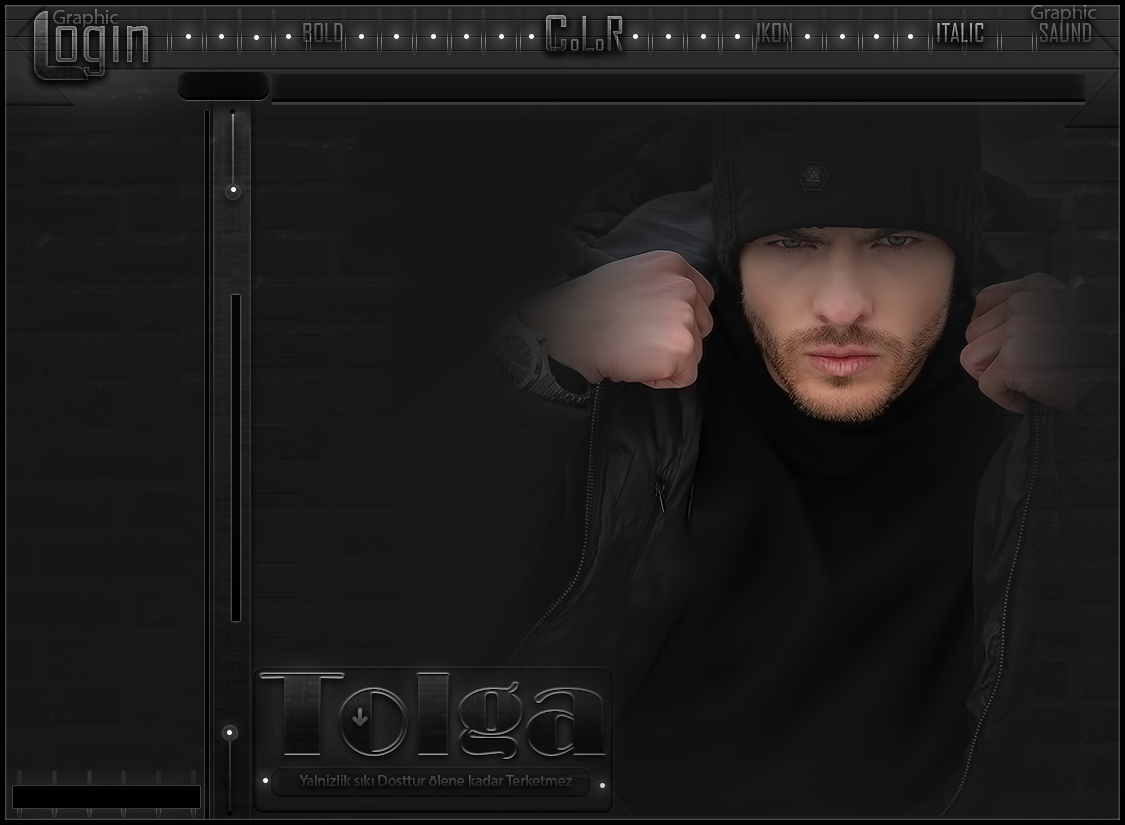The height and width of the screenshot is (825, 1125).
Task: Click the black input field at bottom left
Action: click(x=106, y=796)
